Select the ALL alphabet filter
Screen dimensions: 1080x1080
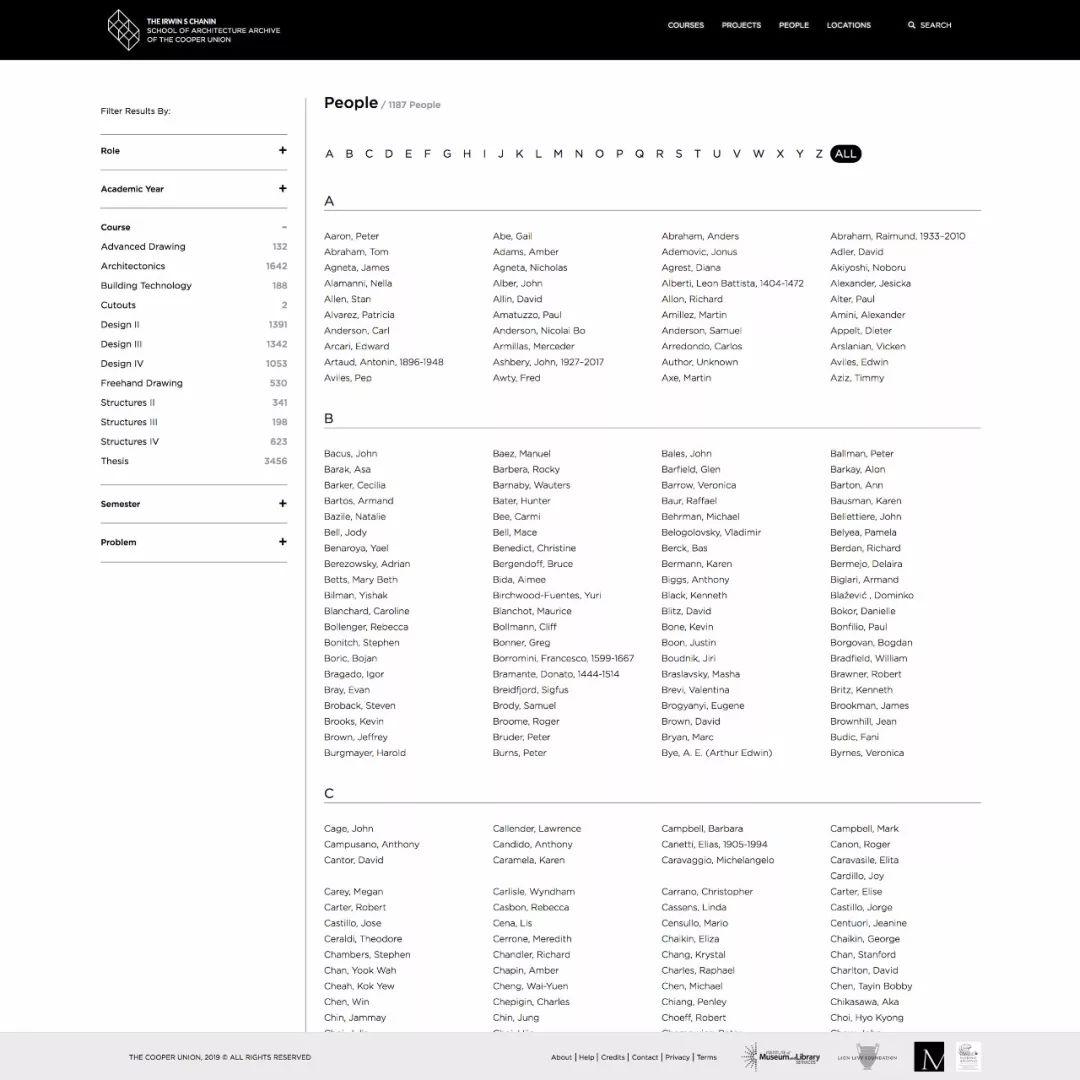point(845,154)
